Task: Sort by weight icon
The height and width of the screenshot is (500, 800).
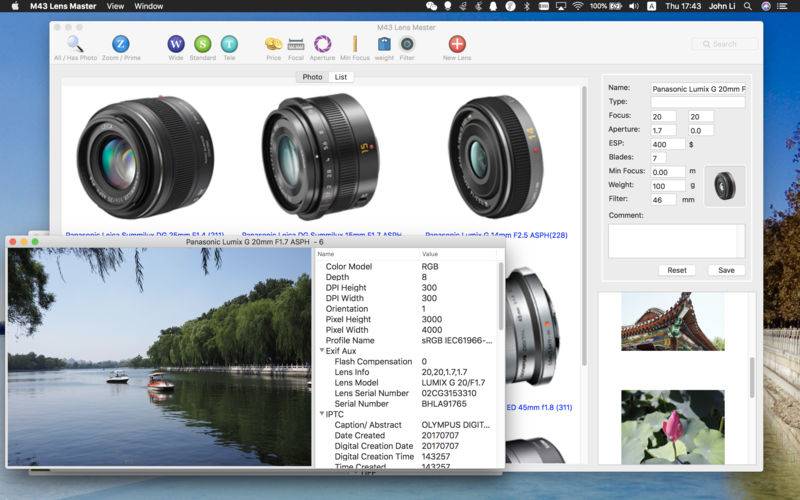Action: click(x=384, y=44)
